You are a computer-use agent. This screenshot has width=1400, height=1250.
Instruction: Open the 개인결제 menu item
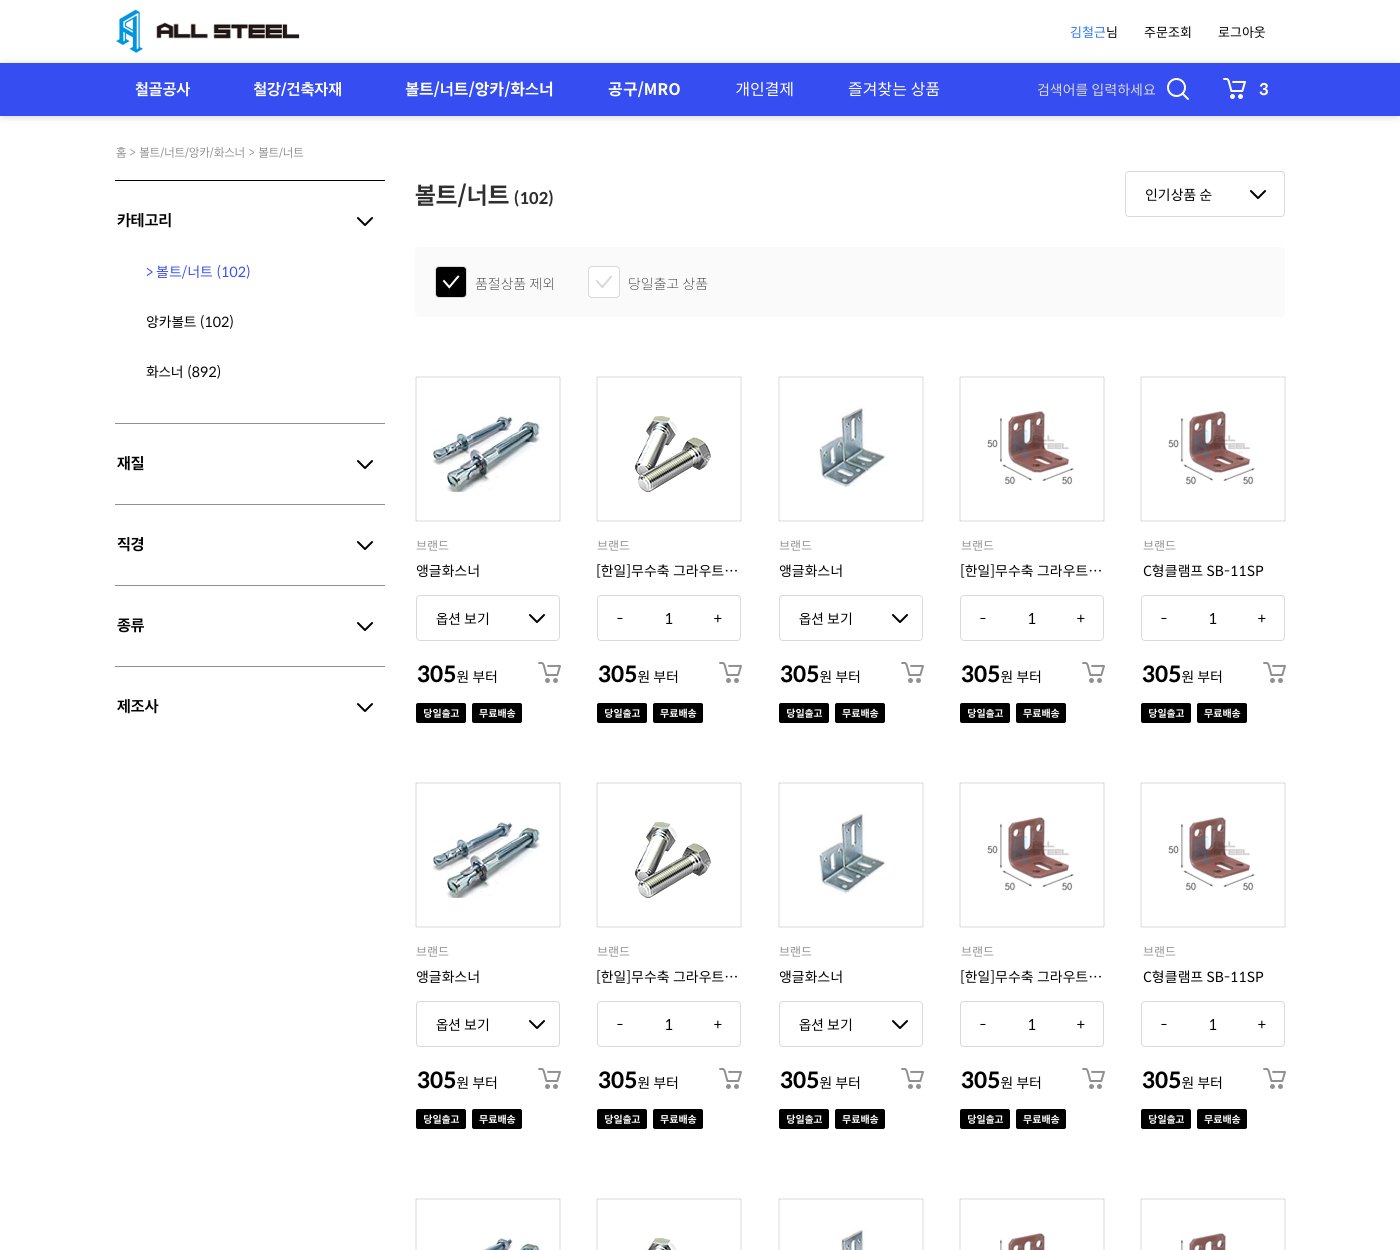(764, 89)
